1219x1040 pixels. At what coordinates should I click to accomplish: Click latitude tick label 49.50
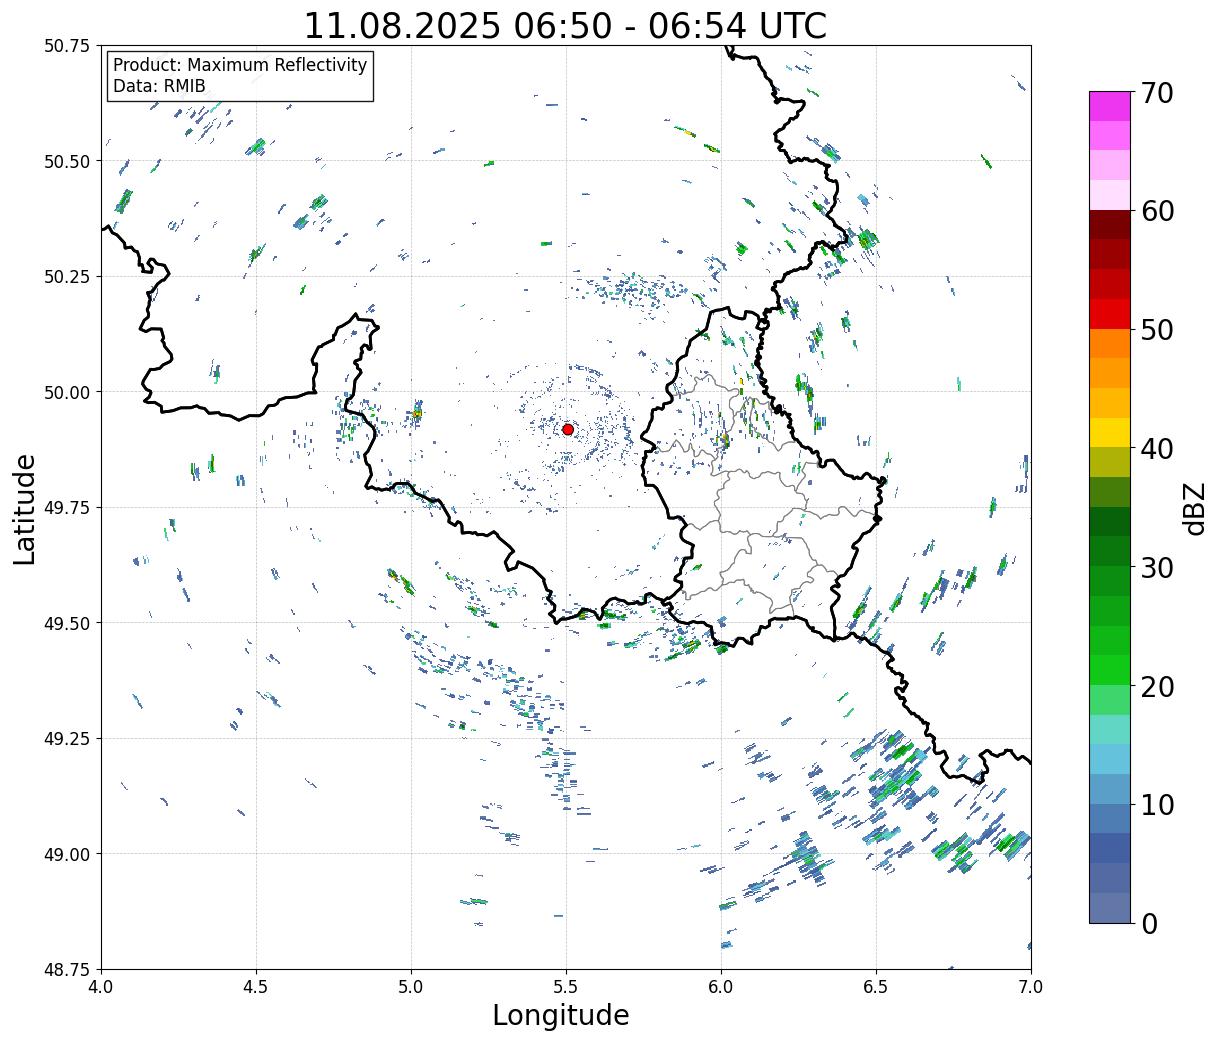(x=67, y=623)
